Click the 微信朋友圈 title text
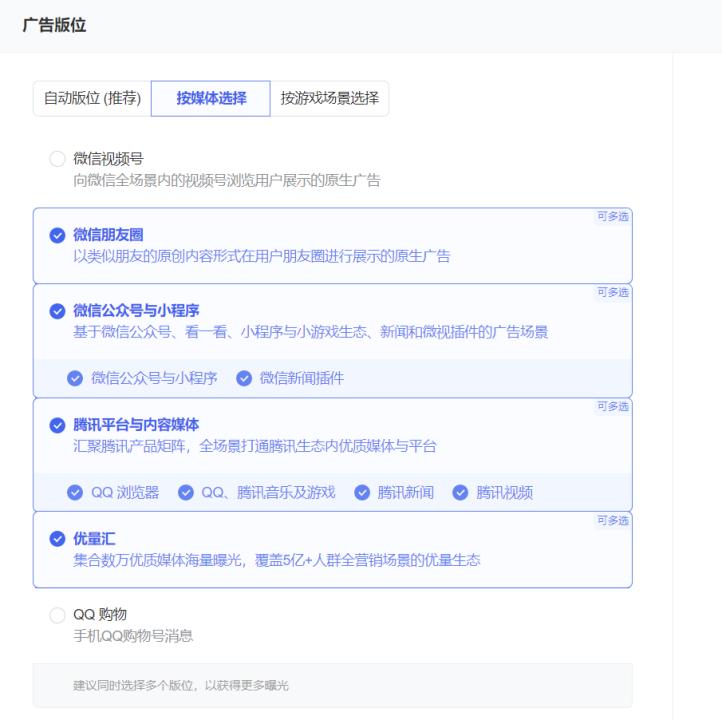 pos(108,235)
